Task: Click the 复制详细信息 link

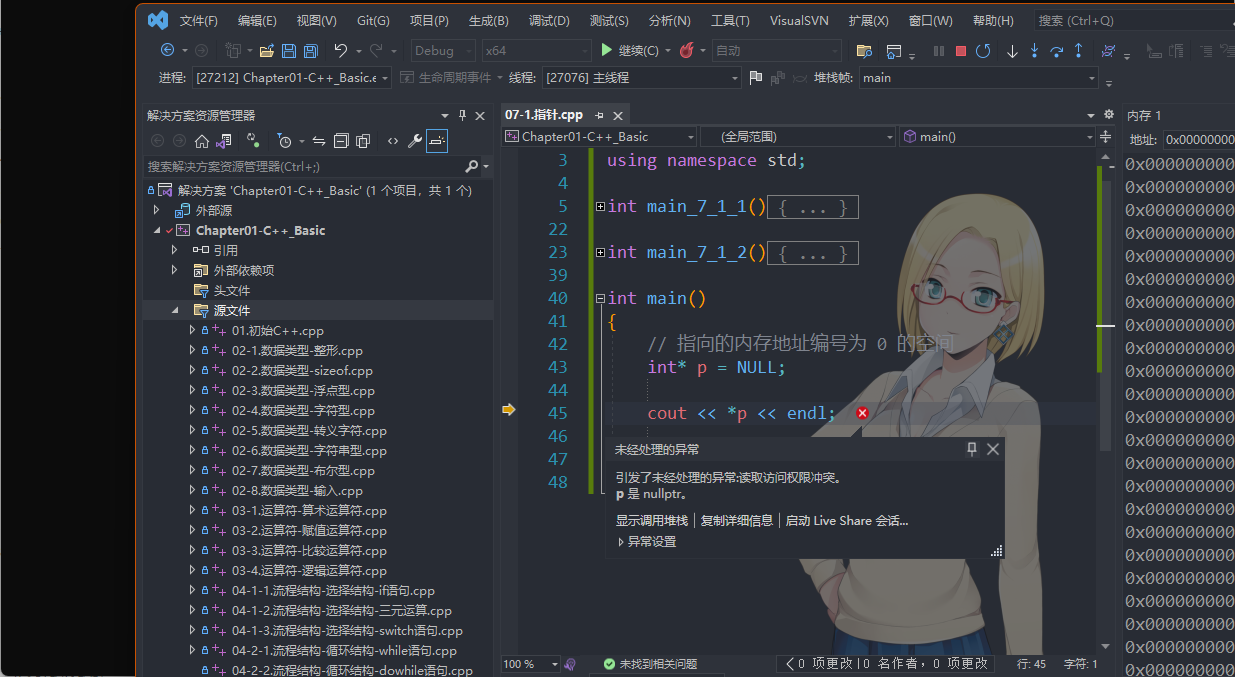Action: (736, 520)
